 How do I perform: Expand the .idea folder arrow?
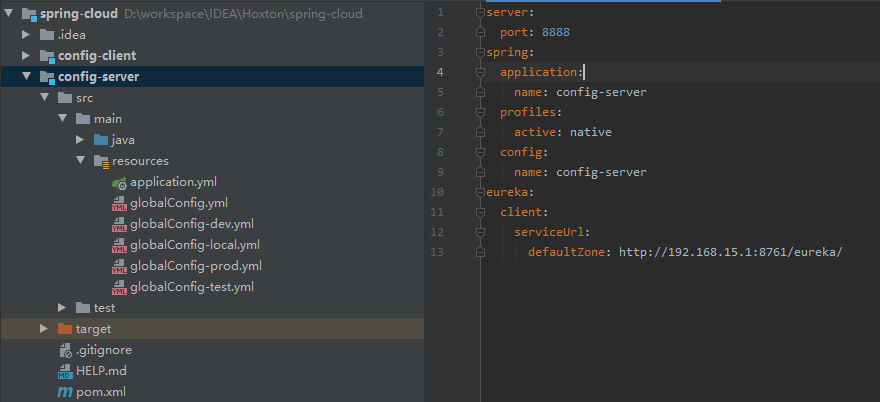click(x=26, y=35)
